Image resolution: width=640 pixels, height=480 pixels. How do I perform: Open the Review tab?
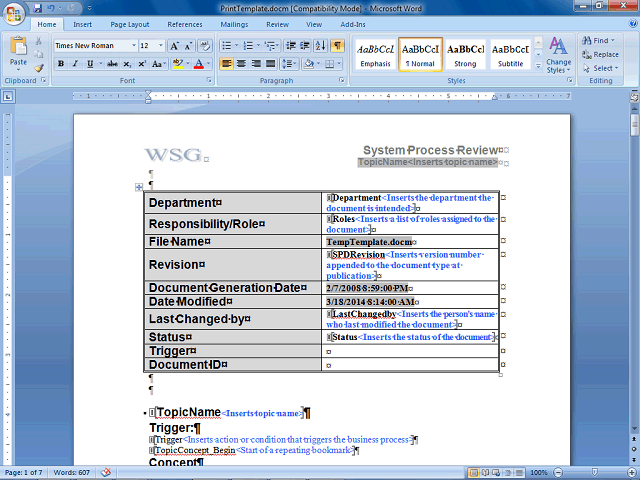(x=278, y=24)
